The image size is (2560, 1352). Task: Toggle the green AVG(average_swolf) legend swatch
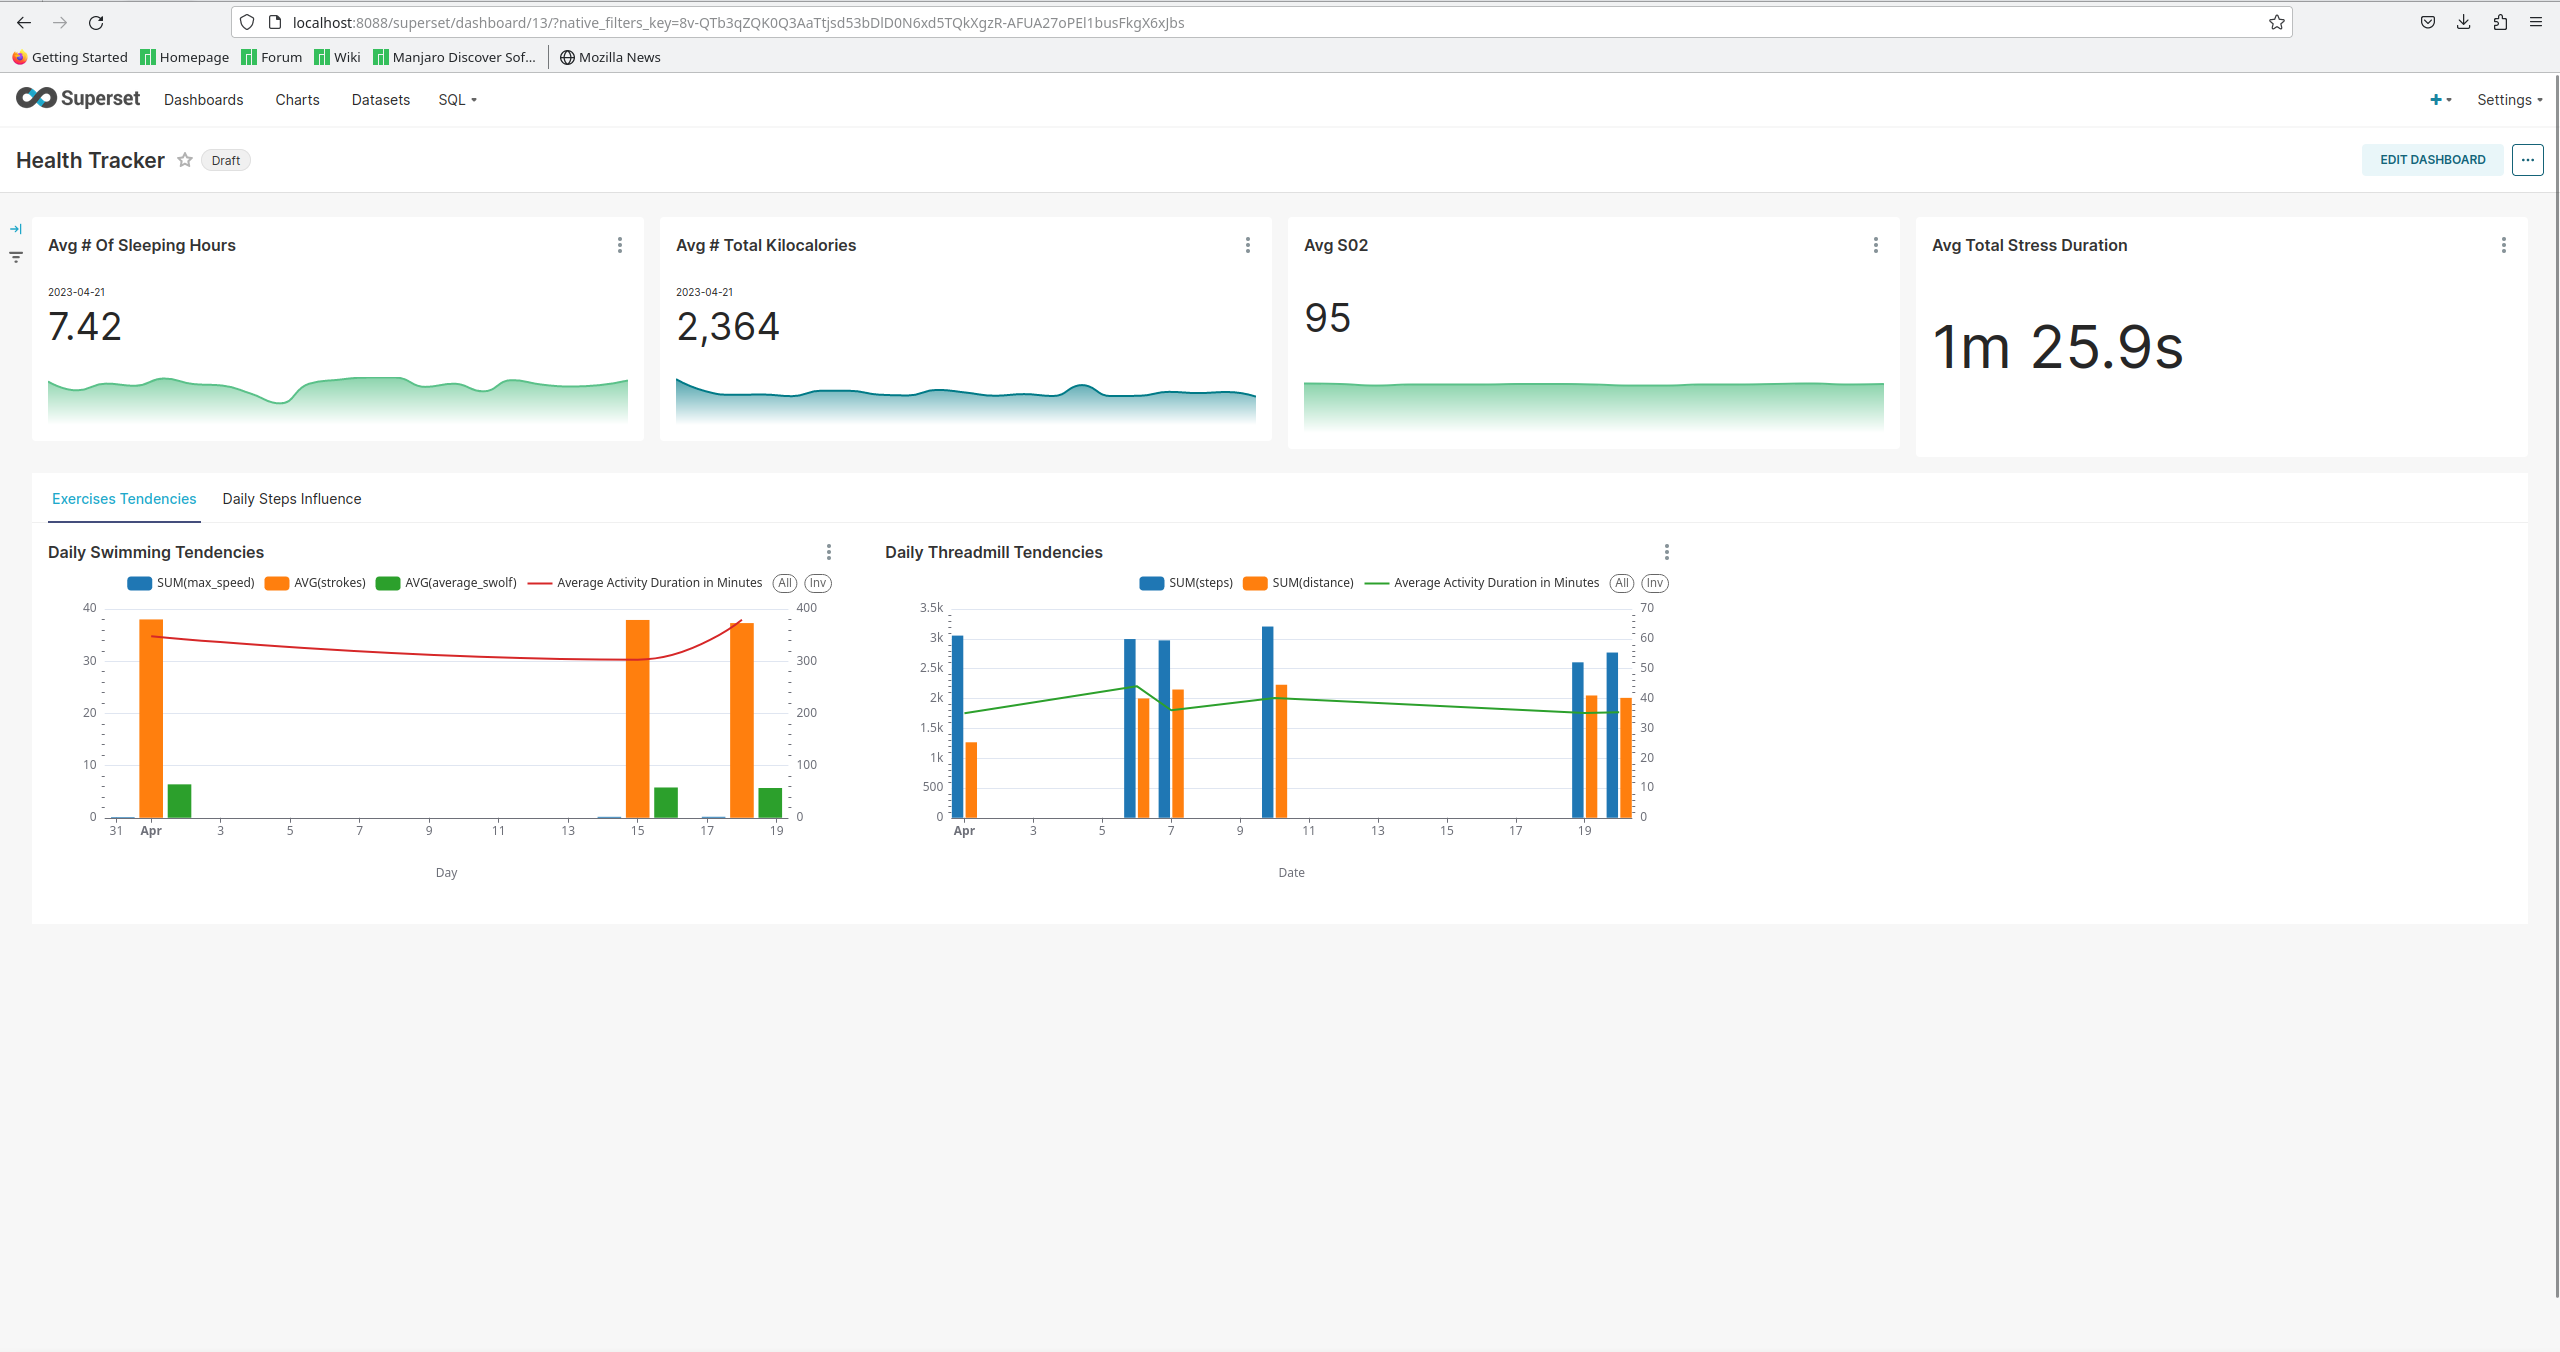click(388, 583)
